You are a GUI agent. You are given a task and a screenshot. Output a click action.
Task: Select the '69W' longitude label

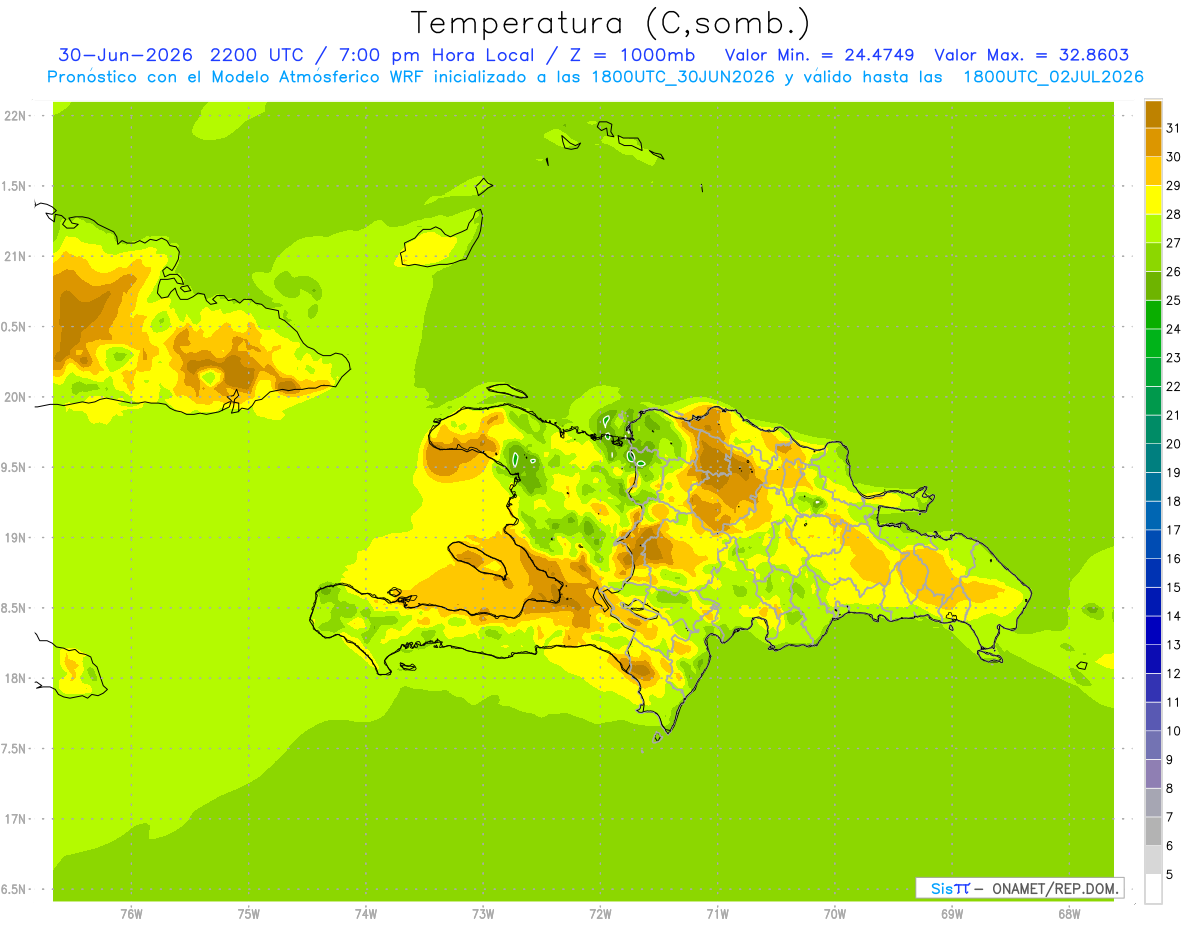tap(952, 914)
